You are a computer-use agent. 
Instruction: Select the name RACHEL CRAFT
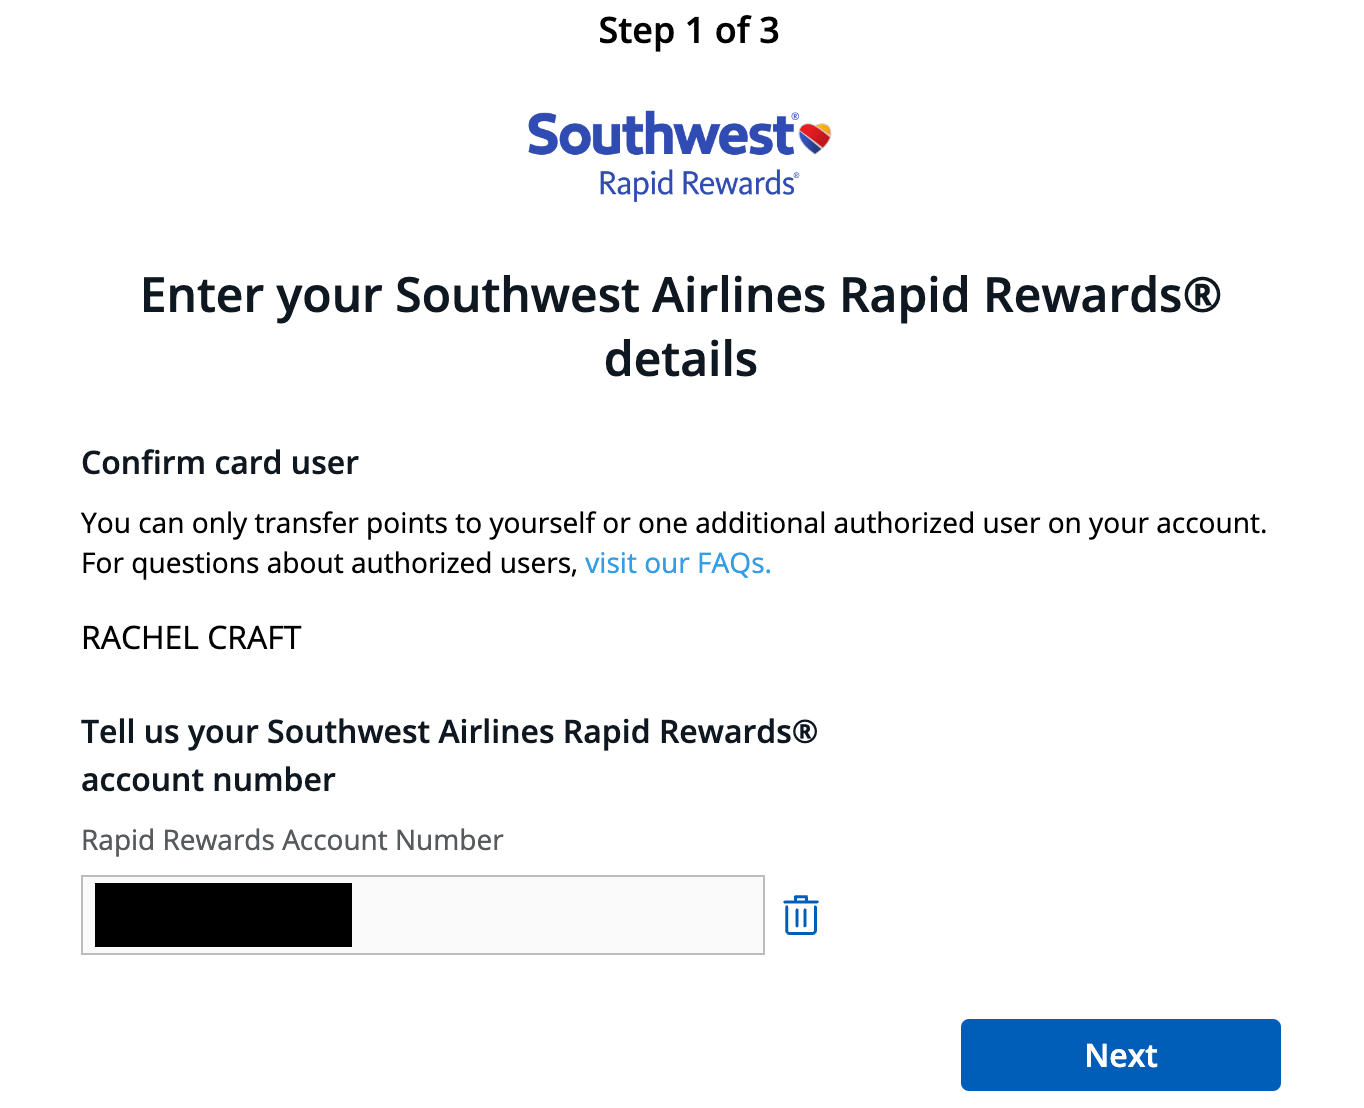(x=190, y=637)
